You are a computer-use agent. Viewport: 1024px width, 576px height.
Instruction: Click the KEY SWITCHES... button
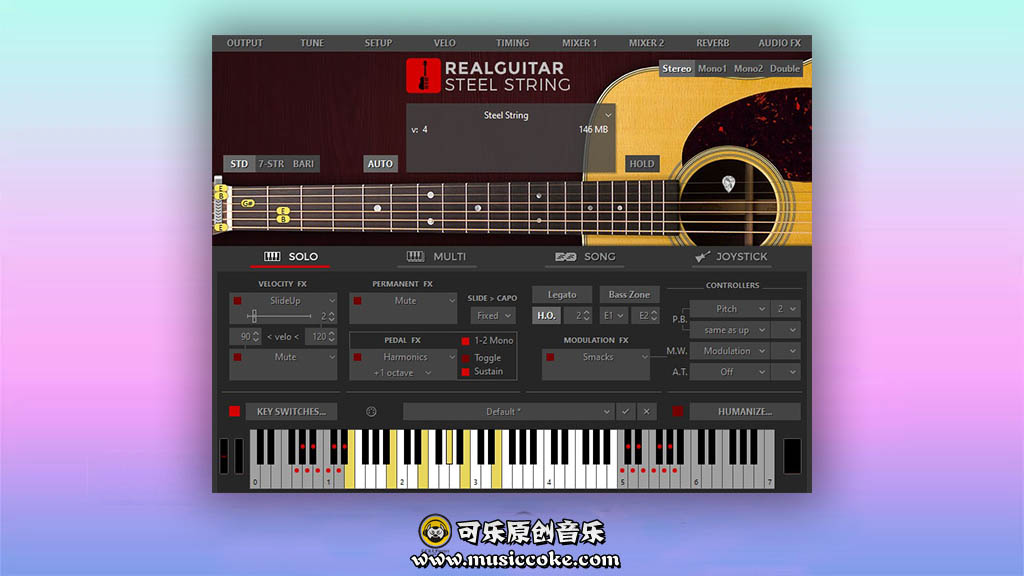(291, 411)
